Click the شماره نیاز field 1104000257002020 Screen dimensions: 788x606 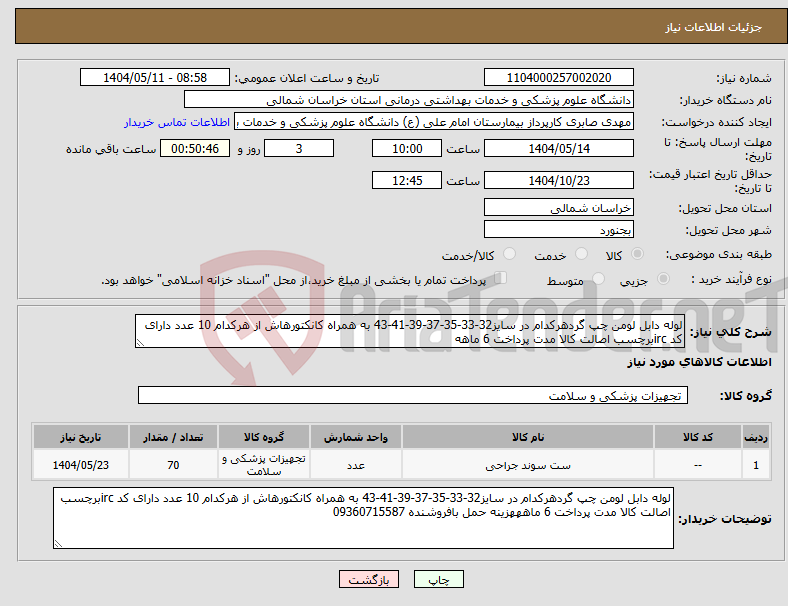(x=558, y=77)
